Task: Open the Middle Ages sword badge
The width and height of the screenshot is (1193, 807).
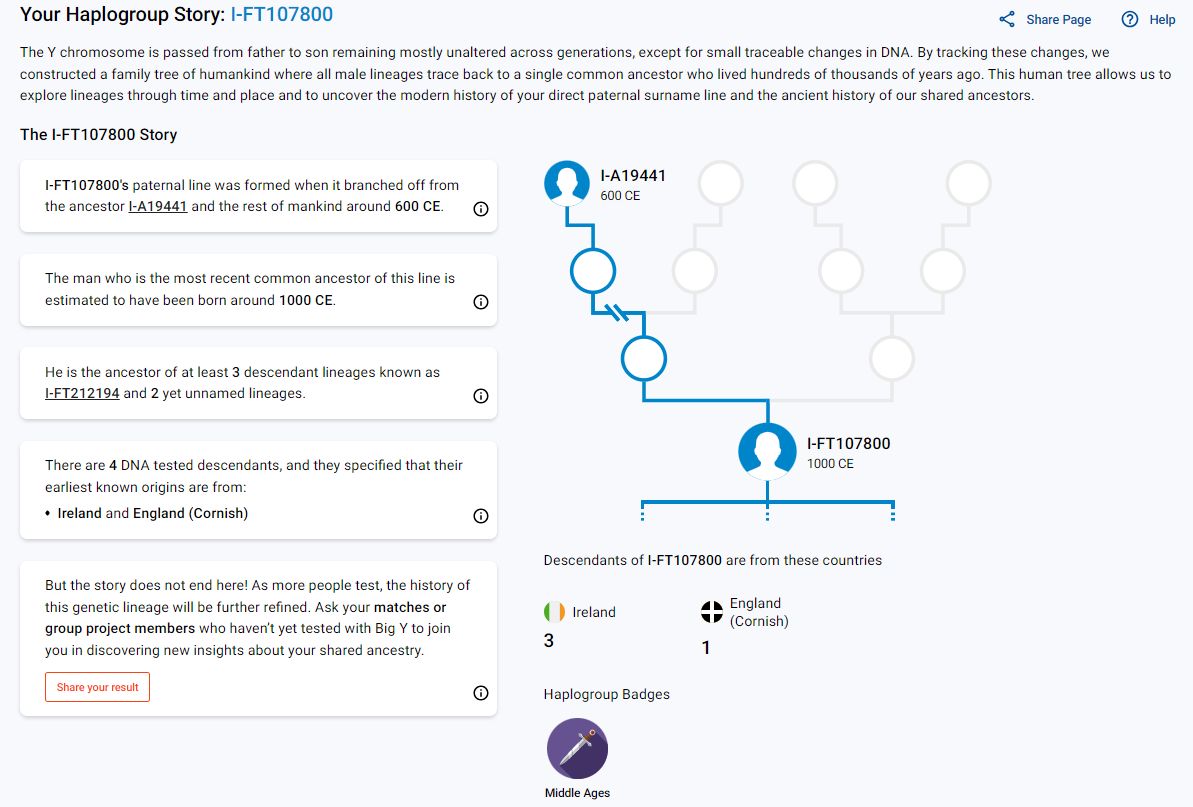Action: coord(577,748)
